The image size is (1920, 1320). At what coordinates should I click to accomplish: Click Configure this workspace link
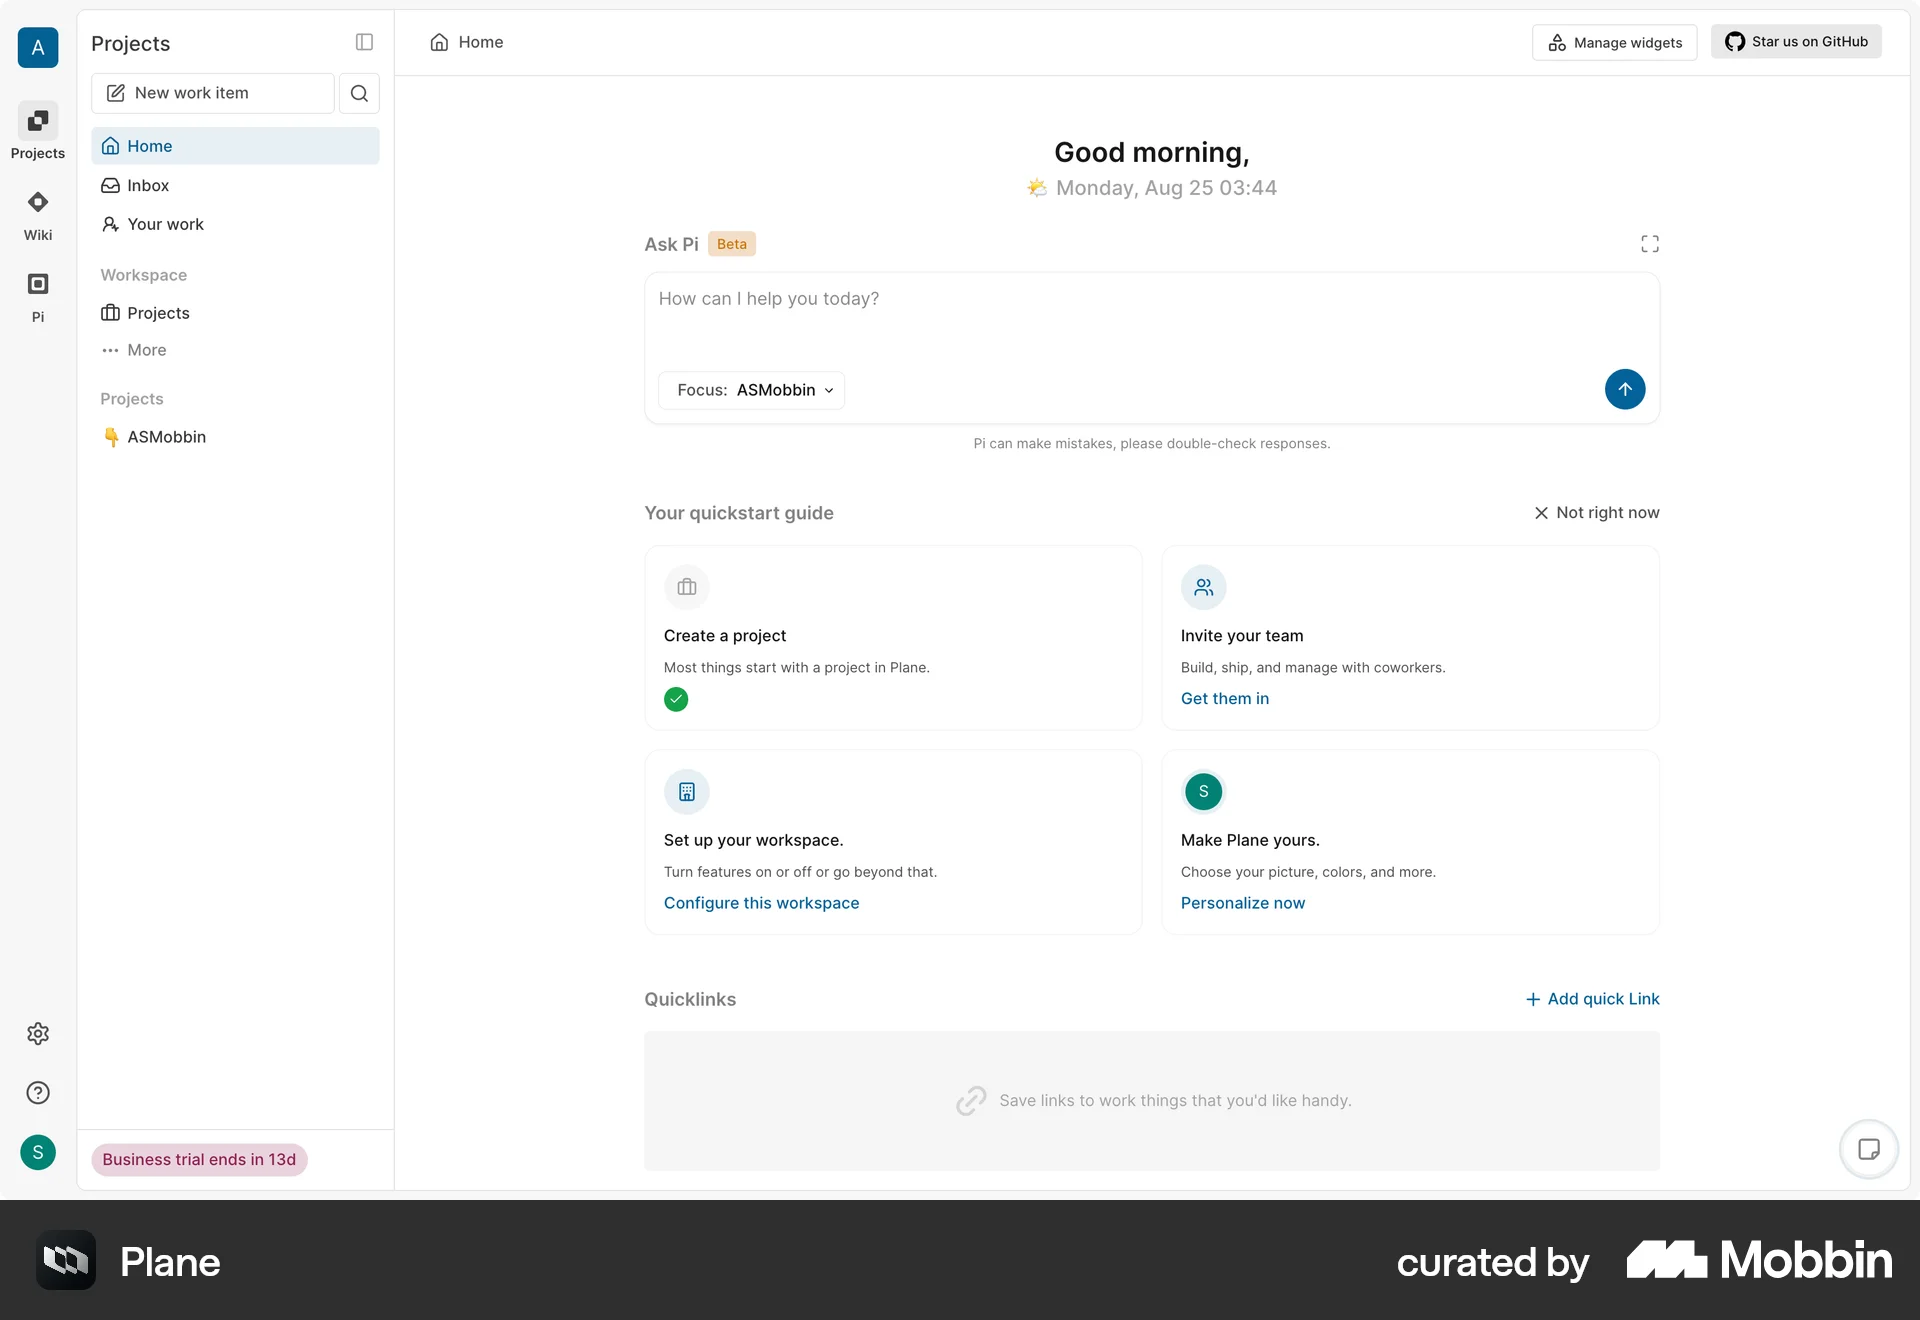(761, 903)
